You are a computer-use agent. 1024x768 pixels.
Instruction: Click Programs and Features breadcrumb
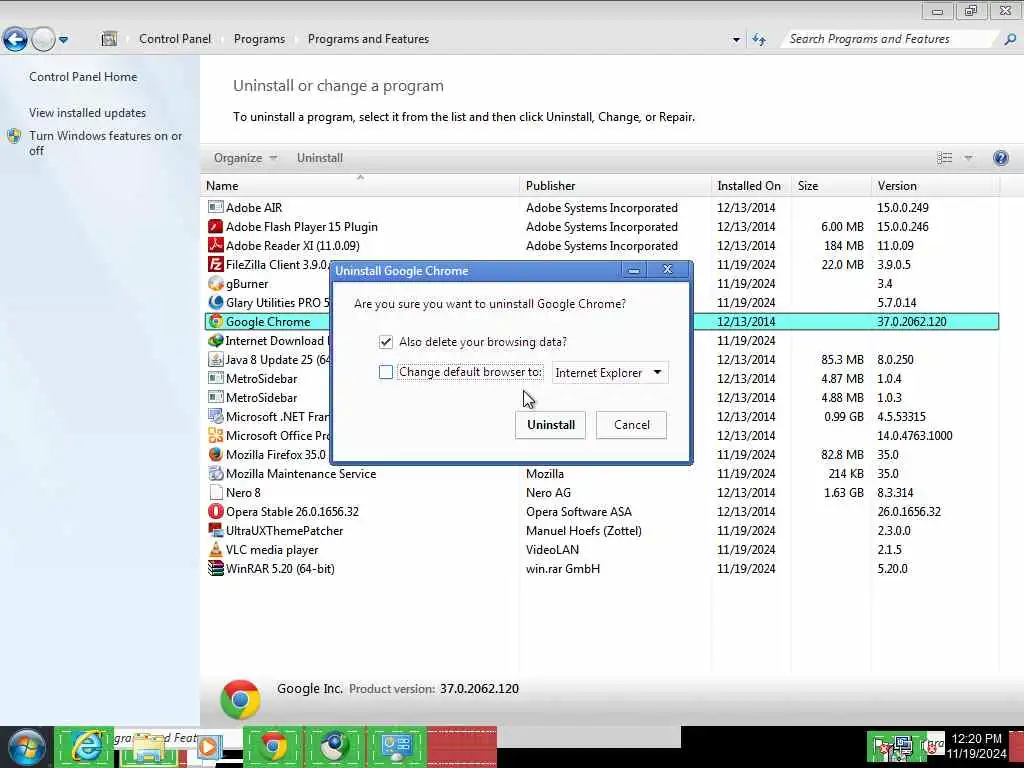[x=368, y=39]
